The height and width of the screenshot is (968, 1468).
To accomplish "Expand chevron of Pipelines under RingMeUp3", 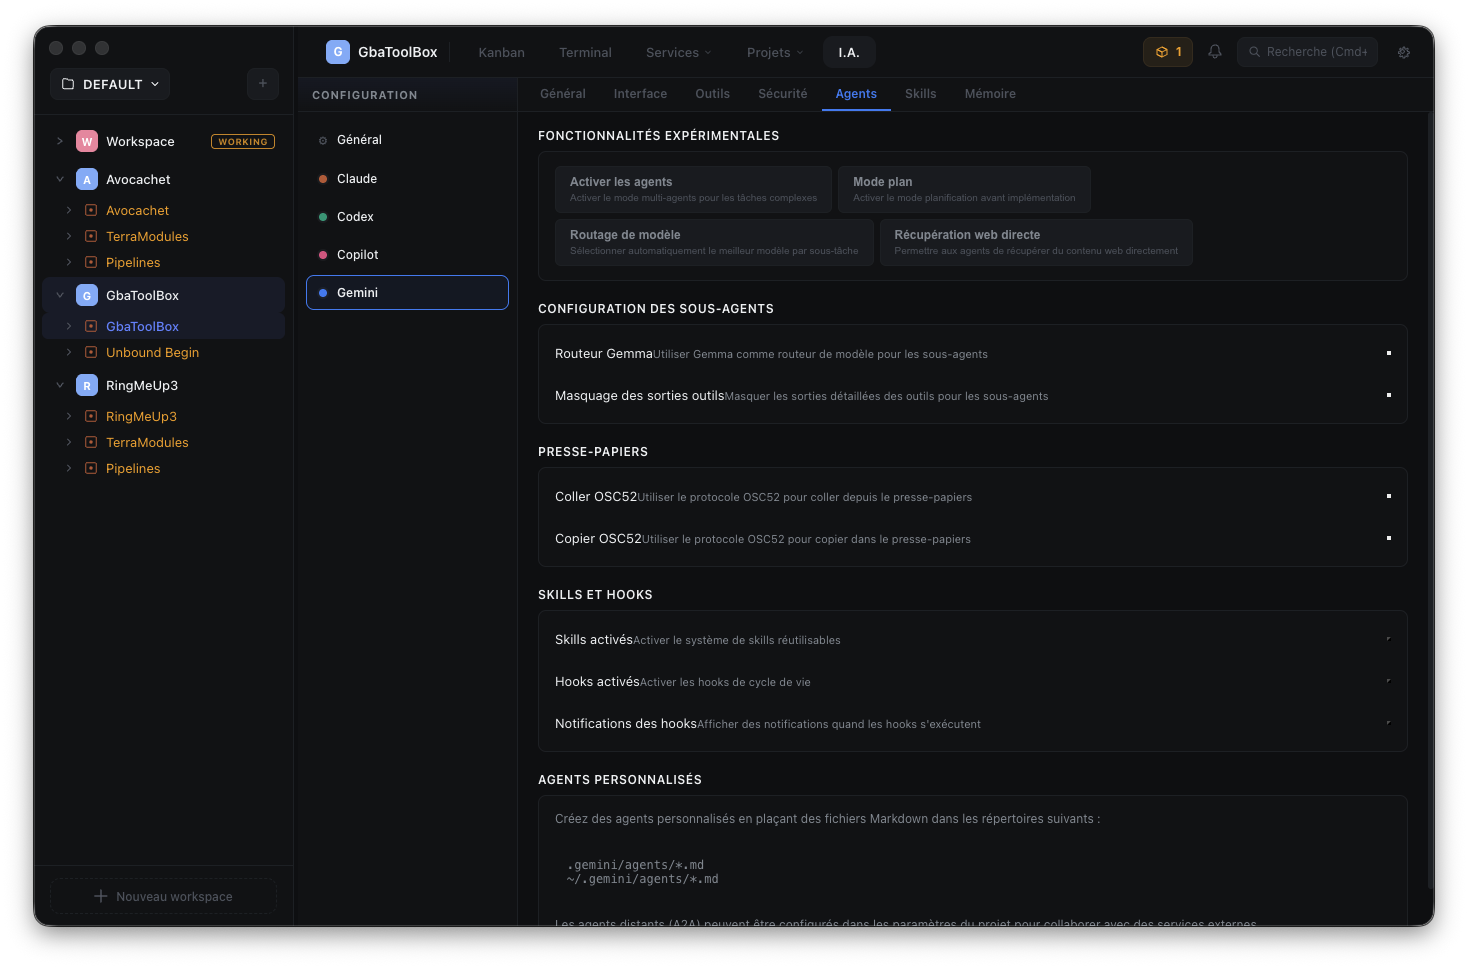I will [69, 468].
